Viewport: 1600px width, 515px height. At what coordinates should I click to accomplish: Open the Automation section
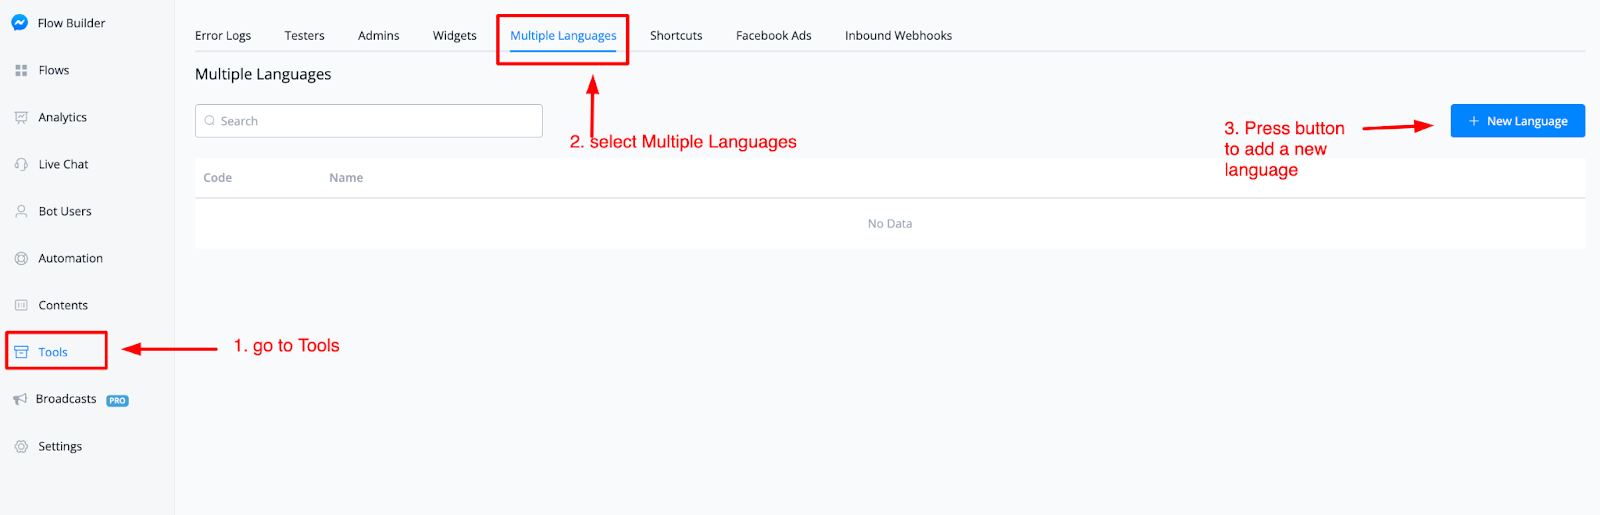70,258
